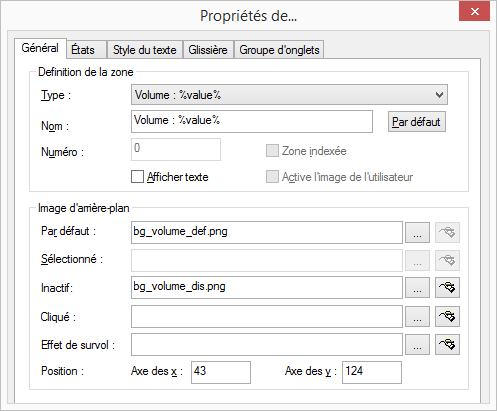Browse for Inactif background image file
This screenshot has height=411, width=497.
[x=417, y=288]
